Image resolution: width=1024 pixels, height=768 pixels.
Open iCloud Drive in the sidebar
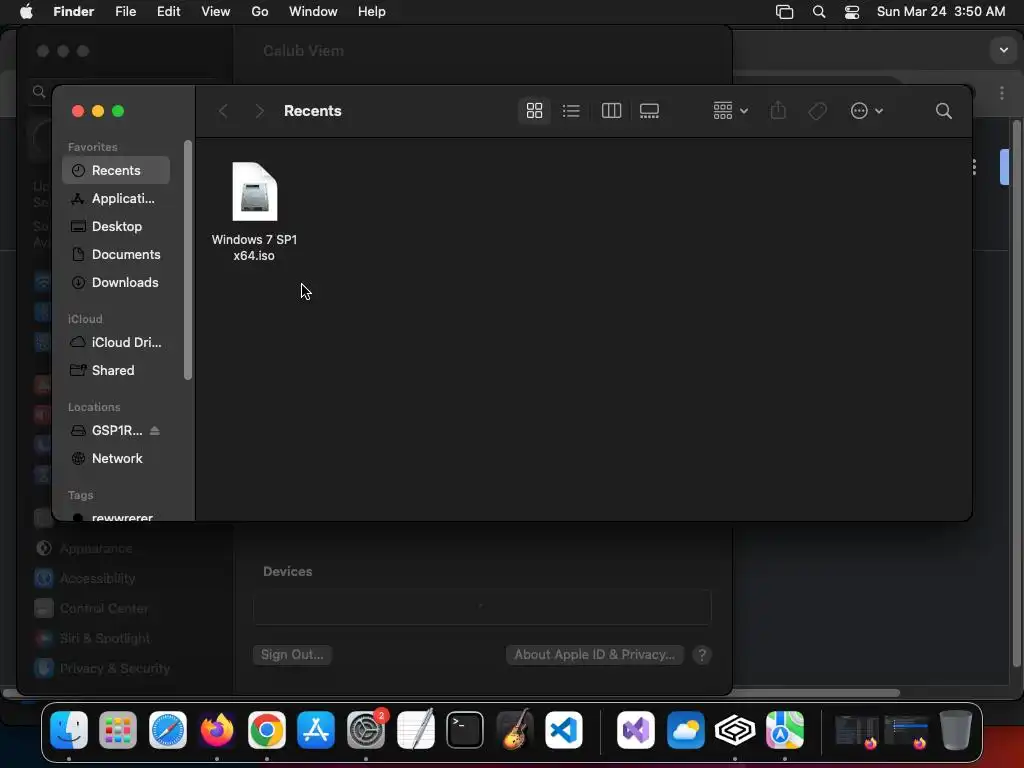pyautogui.click(x=116, y=342)
